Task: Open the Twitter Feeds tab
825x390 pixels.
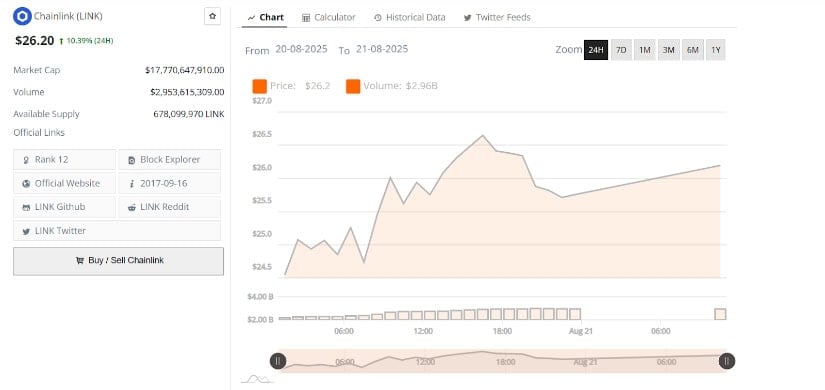Action: 497,17
